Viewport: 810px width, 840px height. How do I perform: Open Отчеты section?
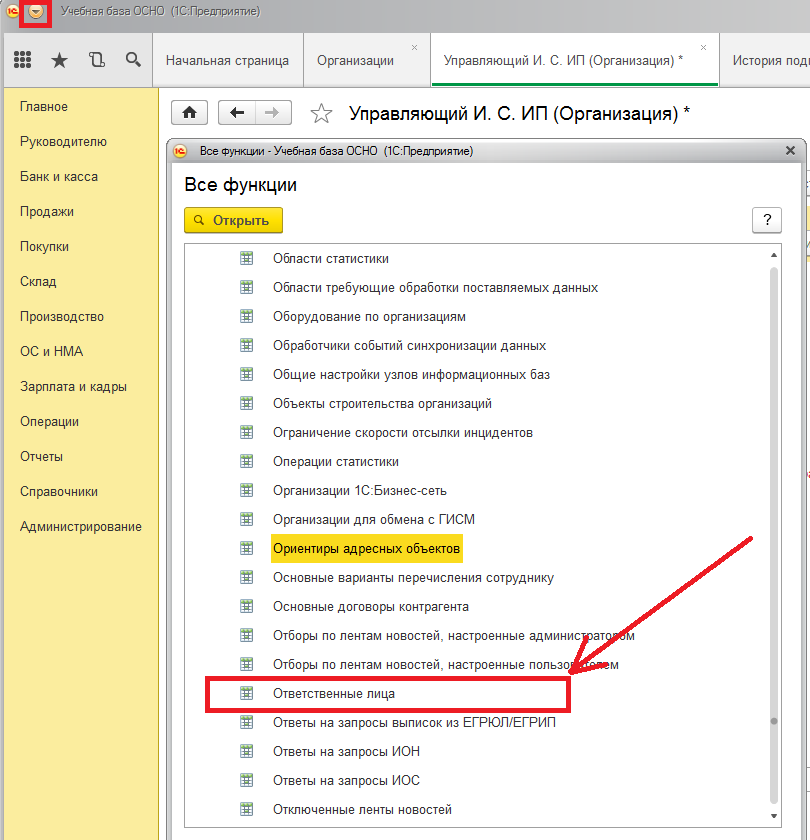pyautogui.click(x=41, y=456)
